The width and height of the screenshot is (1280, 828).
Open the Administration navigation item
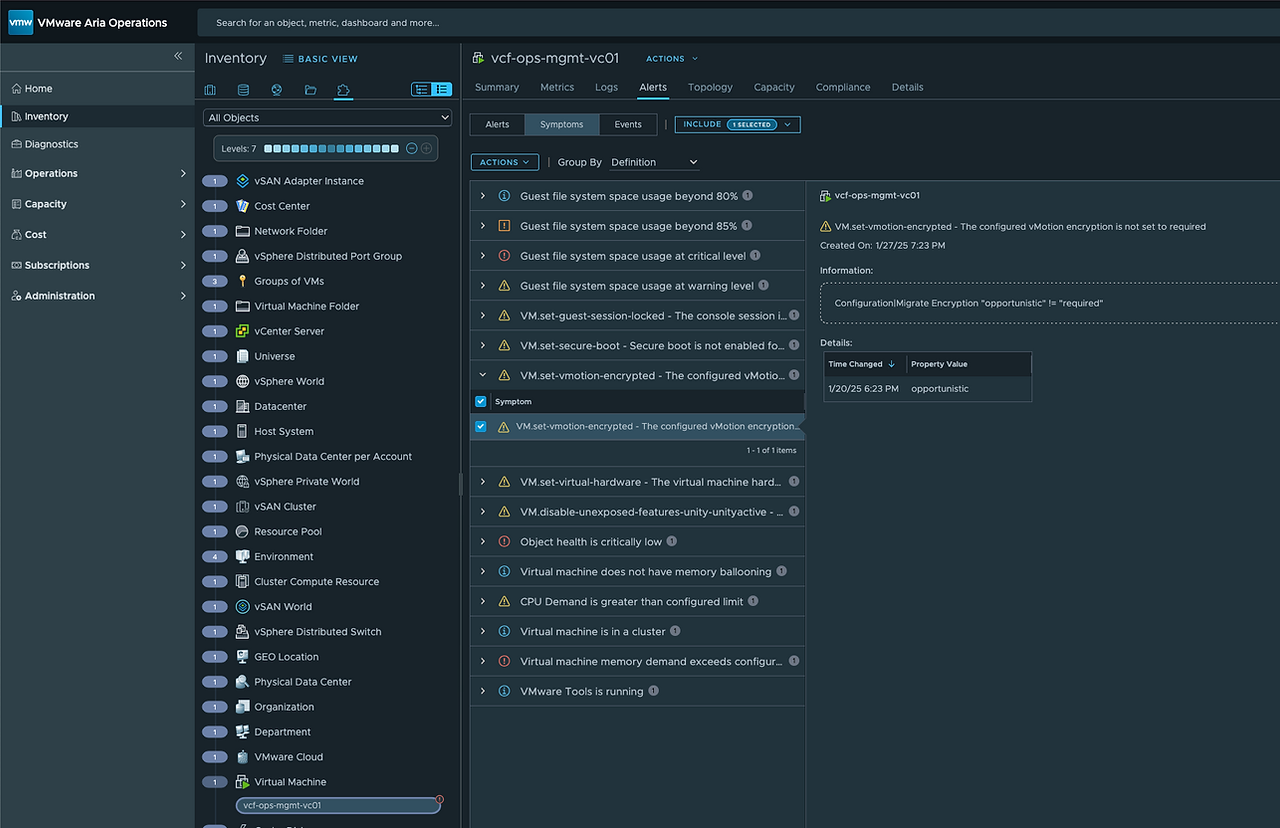click(98, 296)
